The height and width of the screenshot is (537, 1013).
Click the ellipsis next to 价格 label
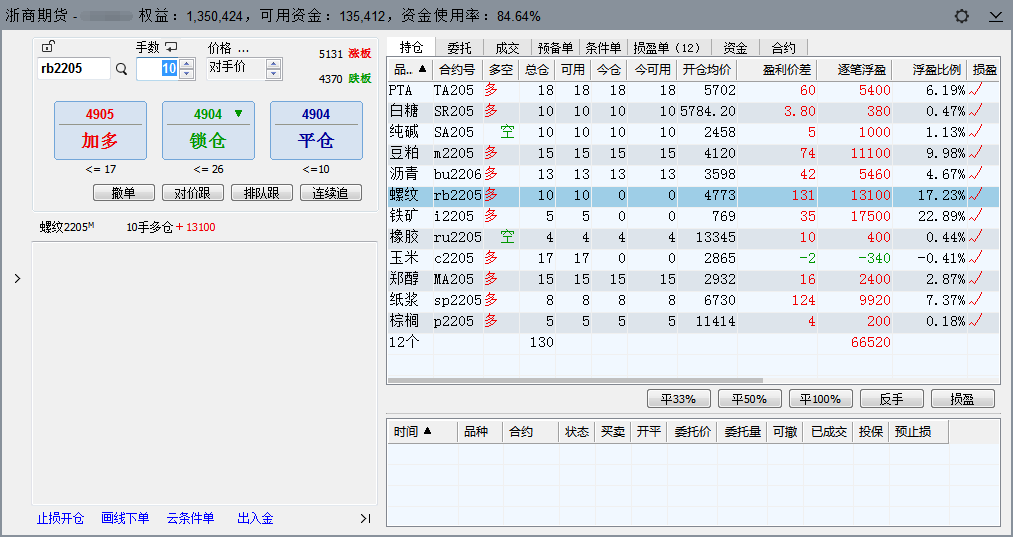click(x=243, y=48)
